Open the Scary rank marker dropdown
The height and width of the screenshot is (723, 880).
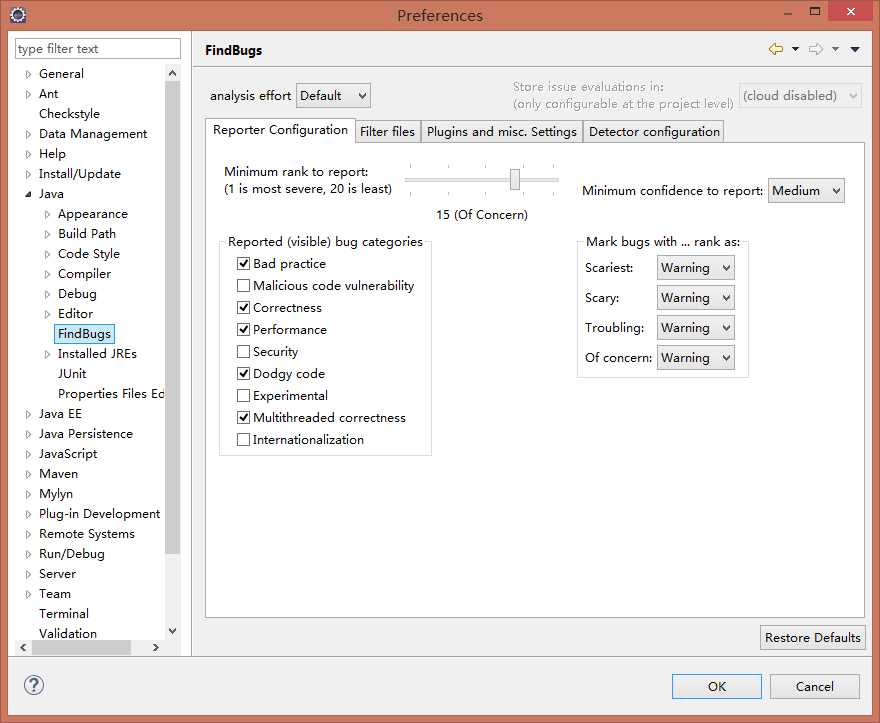[x=695, y=298]
